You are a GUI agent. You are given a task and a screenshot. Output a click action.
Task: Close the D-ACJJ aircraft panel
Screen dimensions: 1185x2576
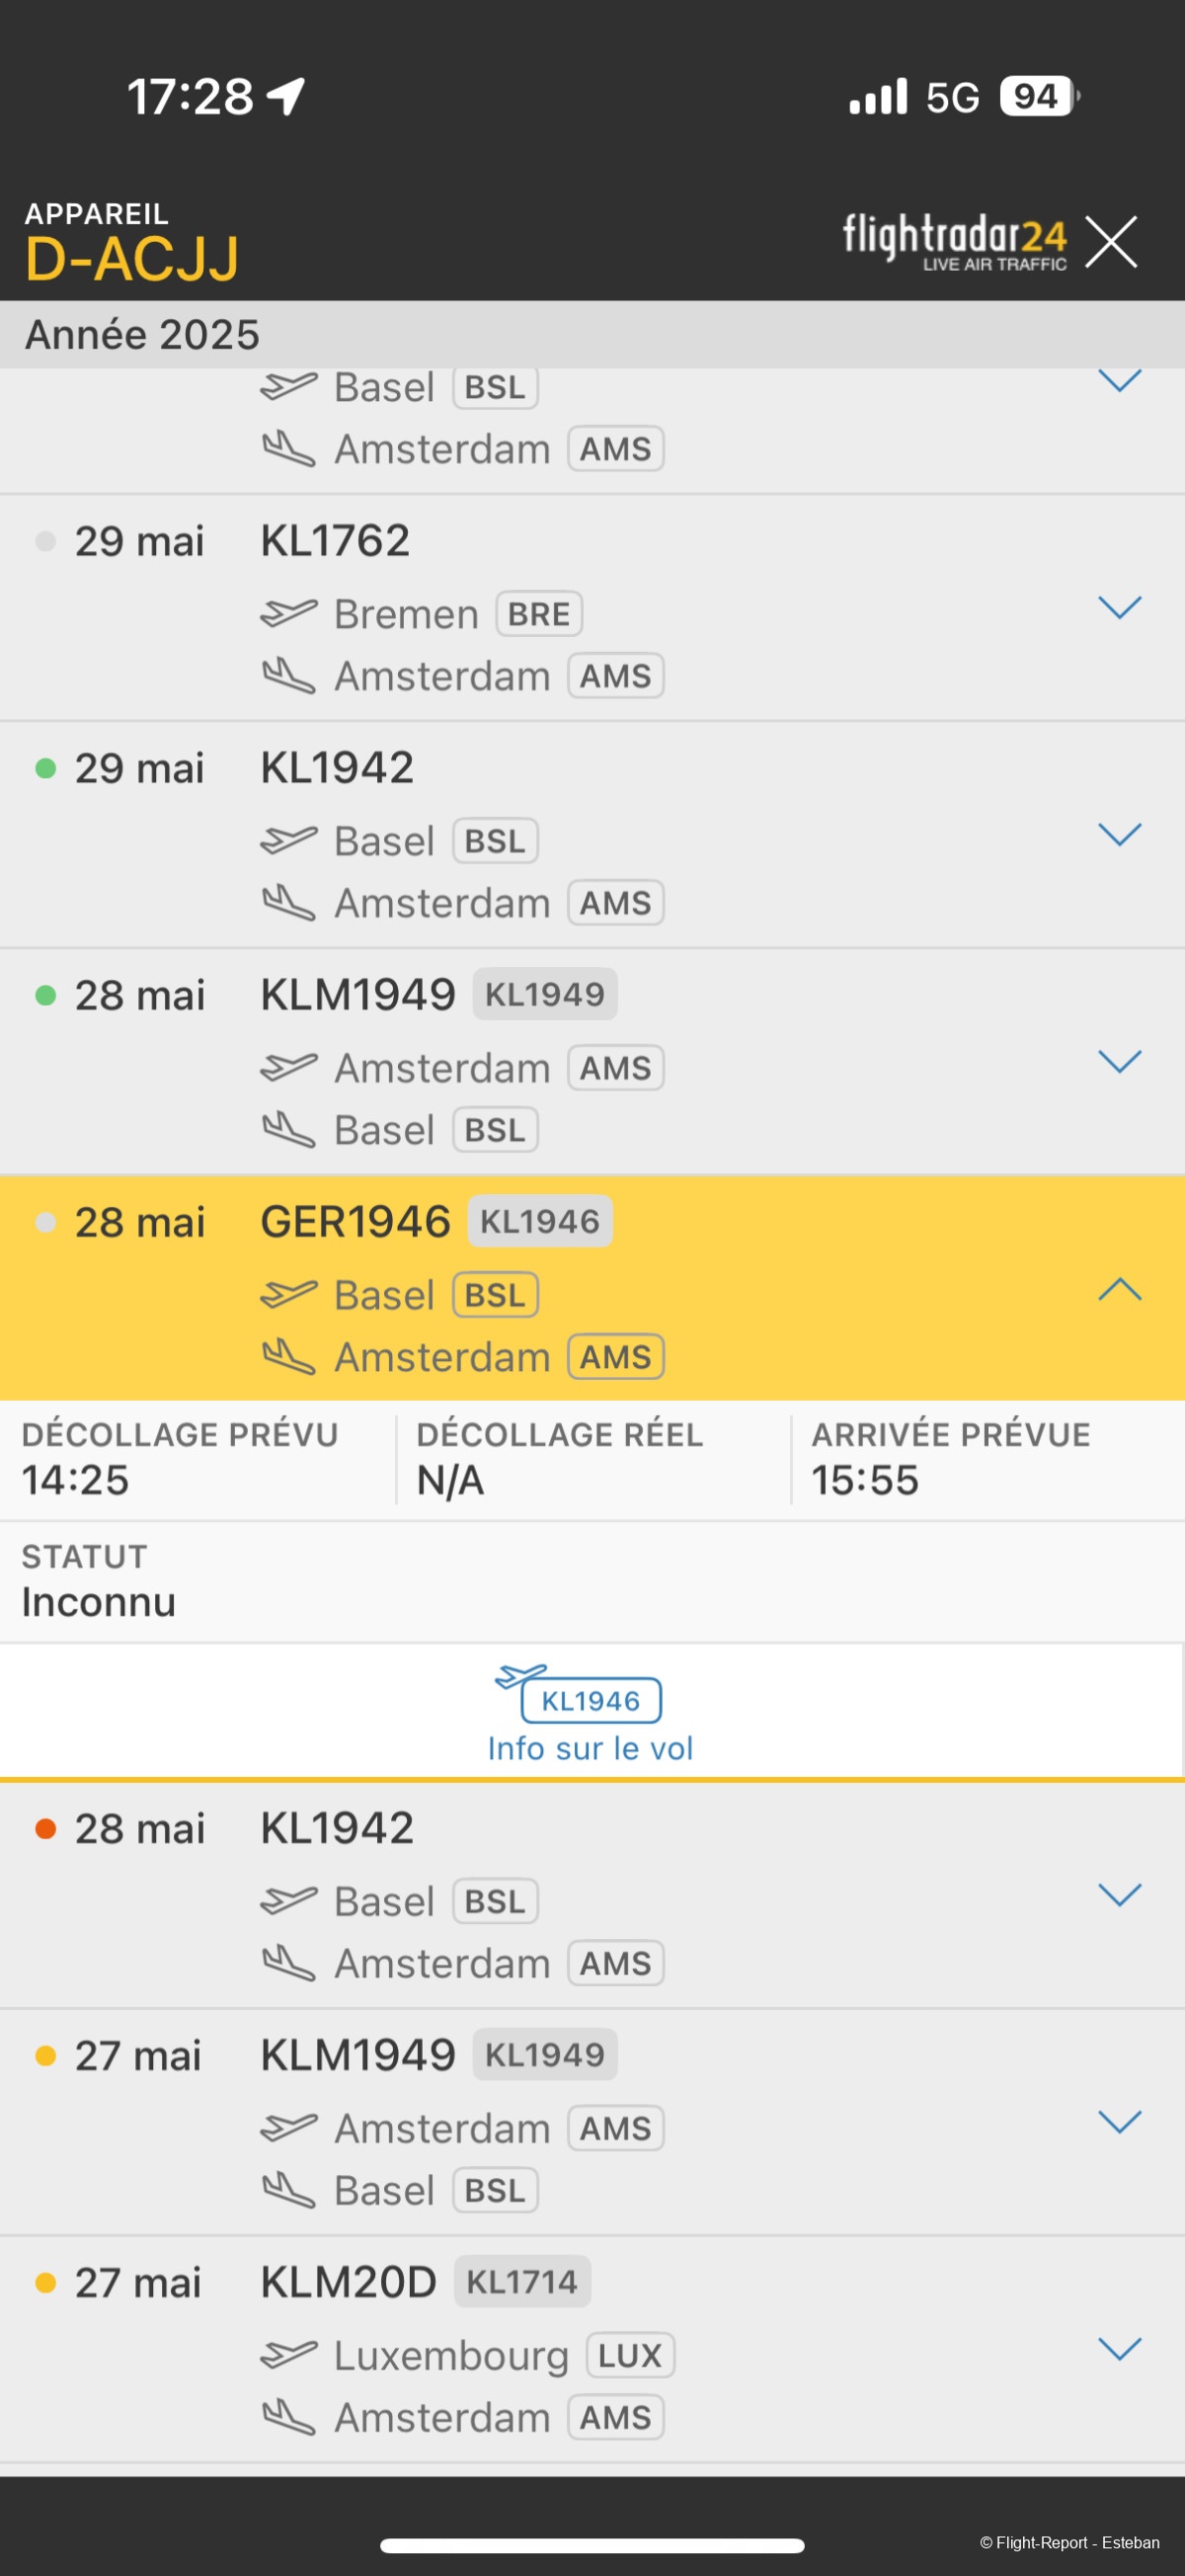[1111, 241]
